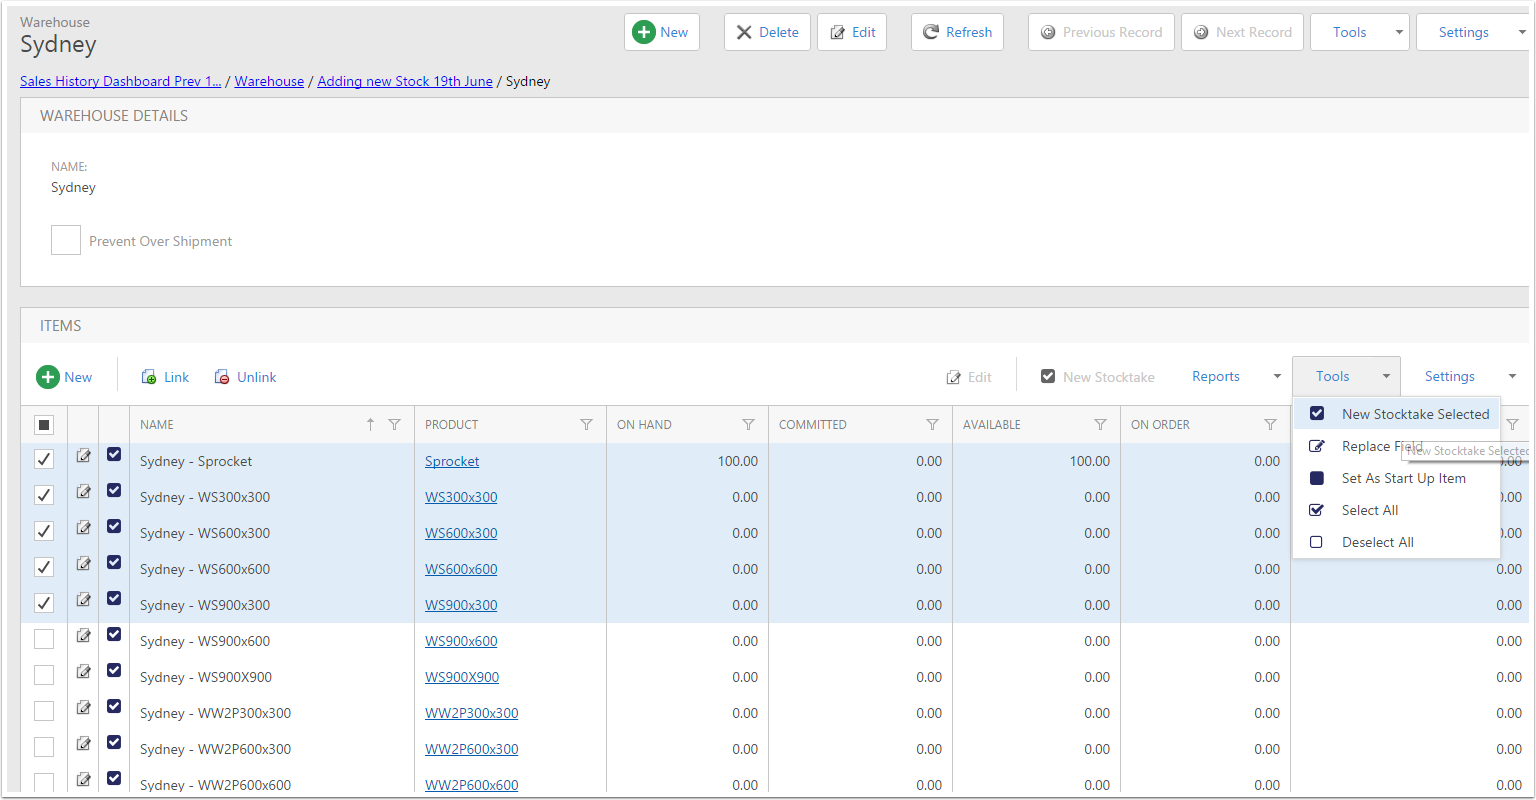Click the pencil icon on the top Edit button

tap(838, 32)
